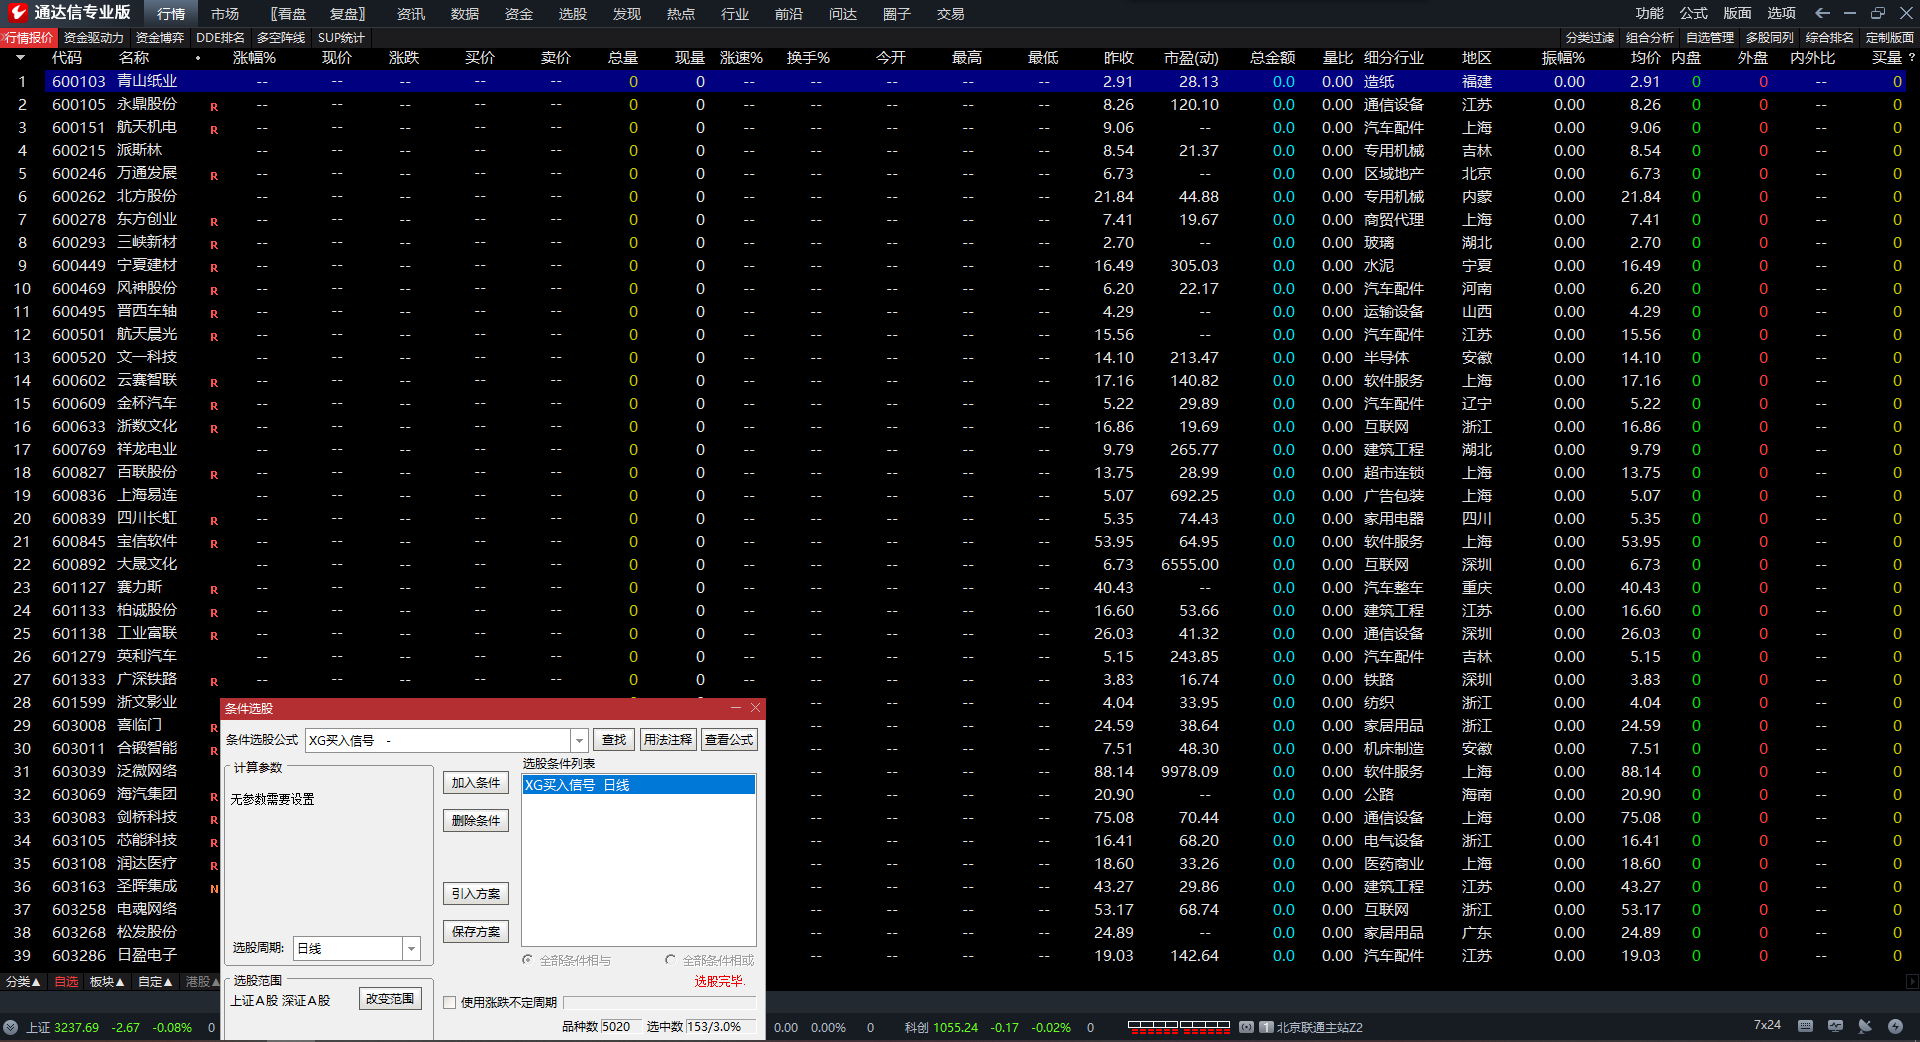
Task: Click 多股同列 toolbar button
Action: point(1770,38)
